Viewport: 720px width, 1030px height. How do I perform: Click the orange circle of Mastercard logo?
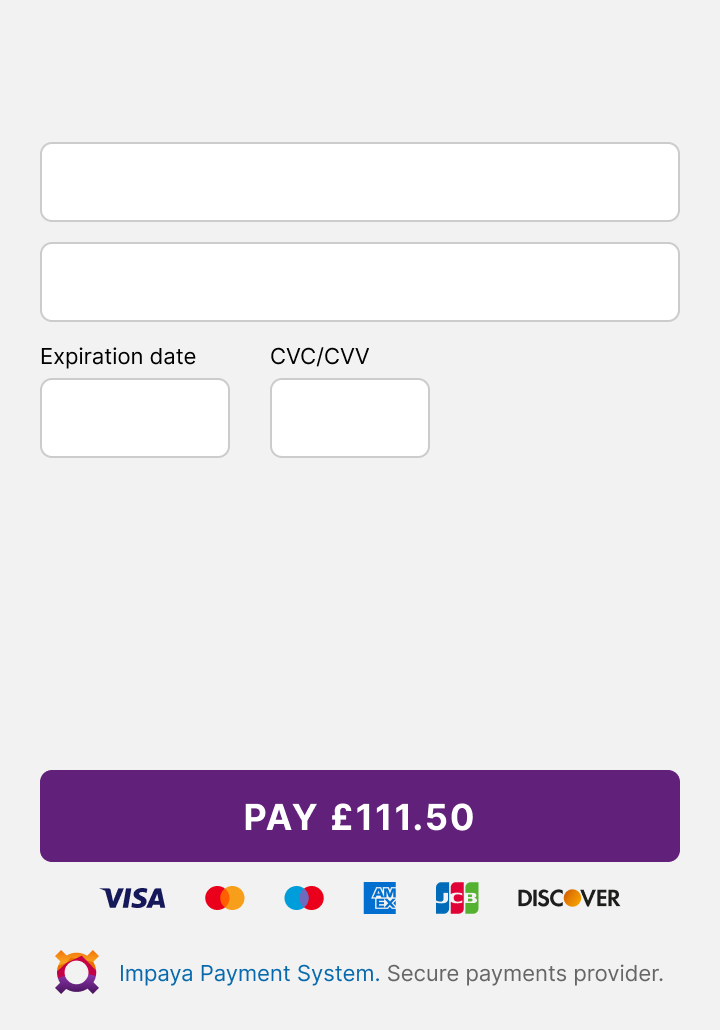coord(235,898)
